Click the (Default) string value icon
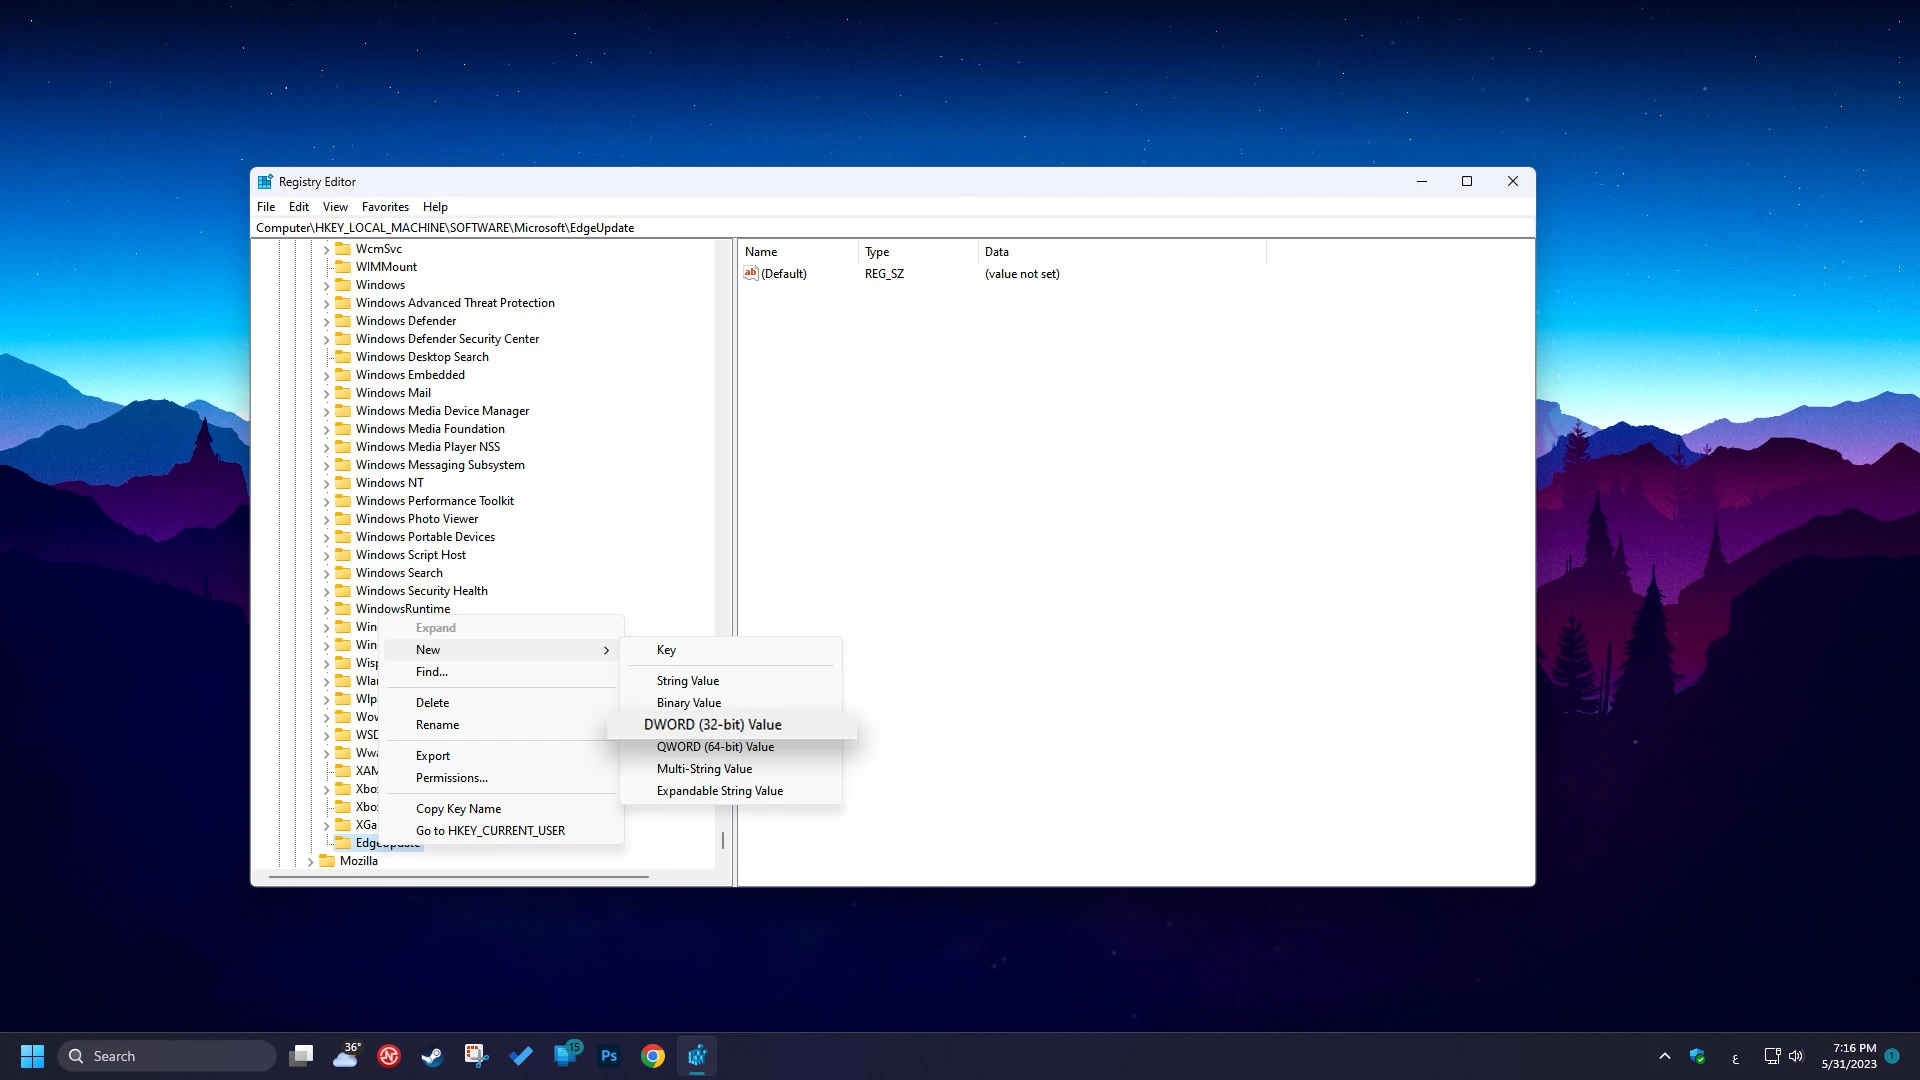The image size is (1920, 1080). click(x=751, y=273)
